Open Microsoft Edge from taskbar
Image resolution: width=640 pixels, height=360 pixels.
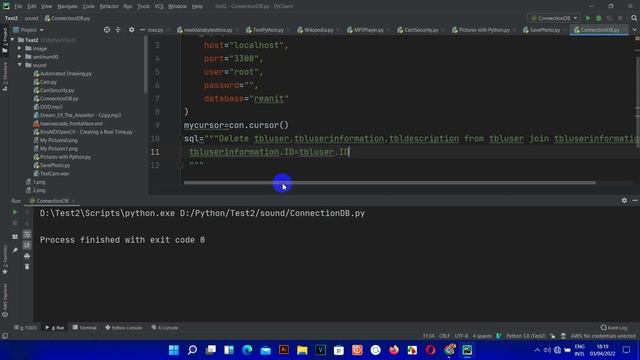(x=247, y=350)
